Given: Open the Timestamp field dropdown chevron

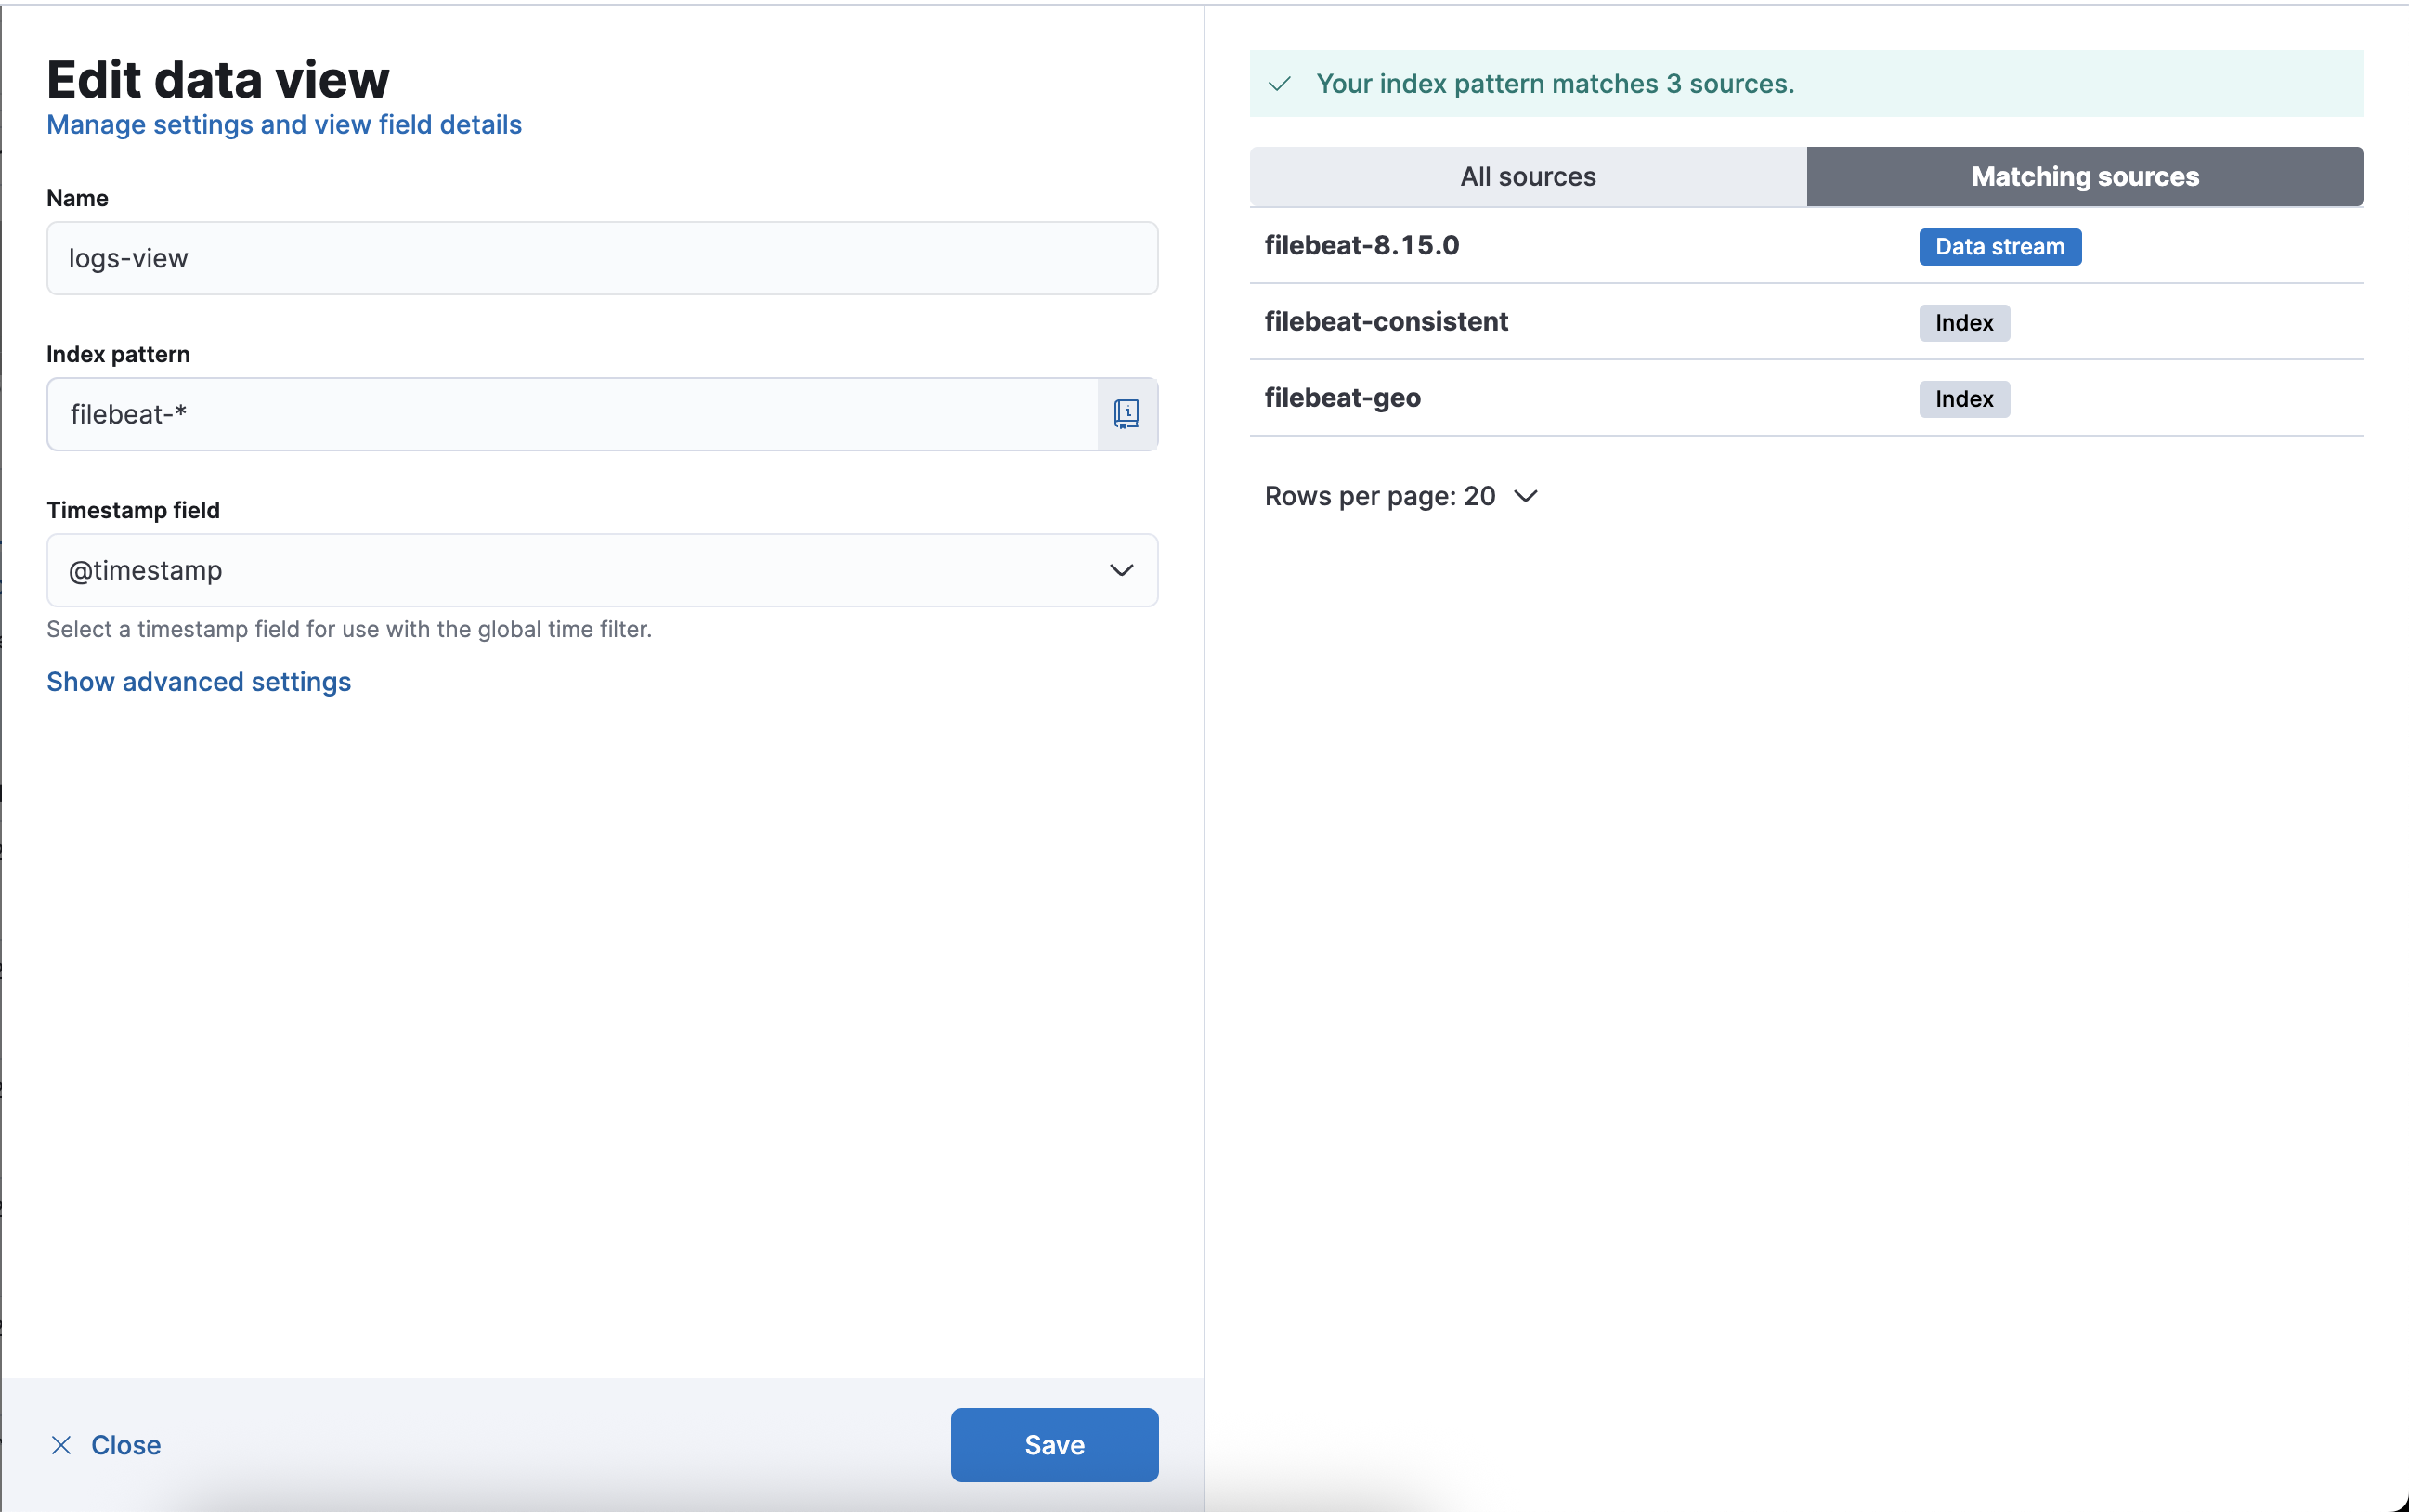Looking at the screenshot, I should coord(1121,570).
